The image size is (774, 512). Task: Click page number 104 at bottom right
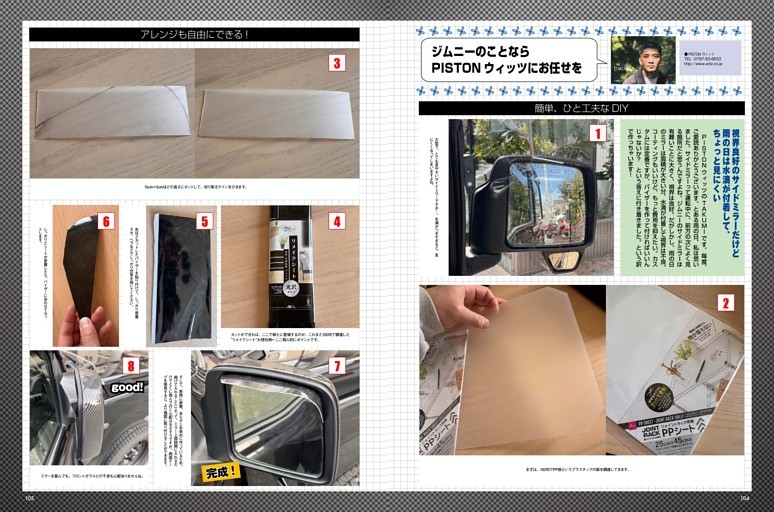(x=745, y=495)
